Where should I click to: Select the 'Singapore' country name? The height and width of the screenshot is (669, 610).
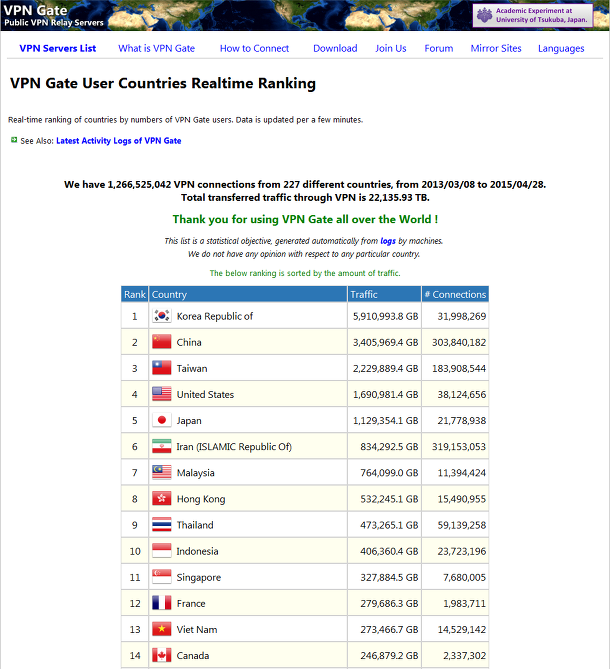pyautogui.click(x=199, y=578)
